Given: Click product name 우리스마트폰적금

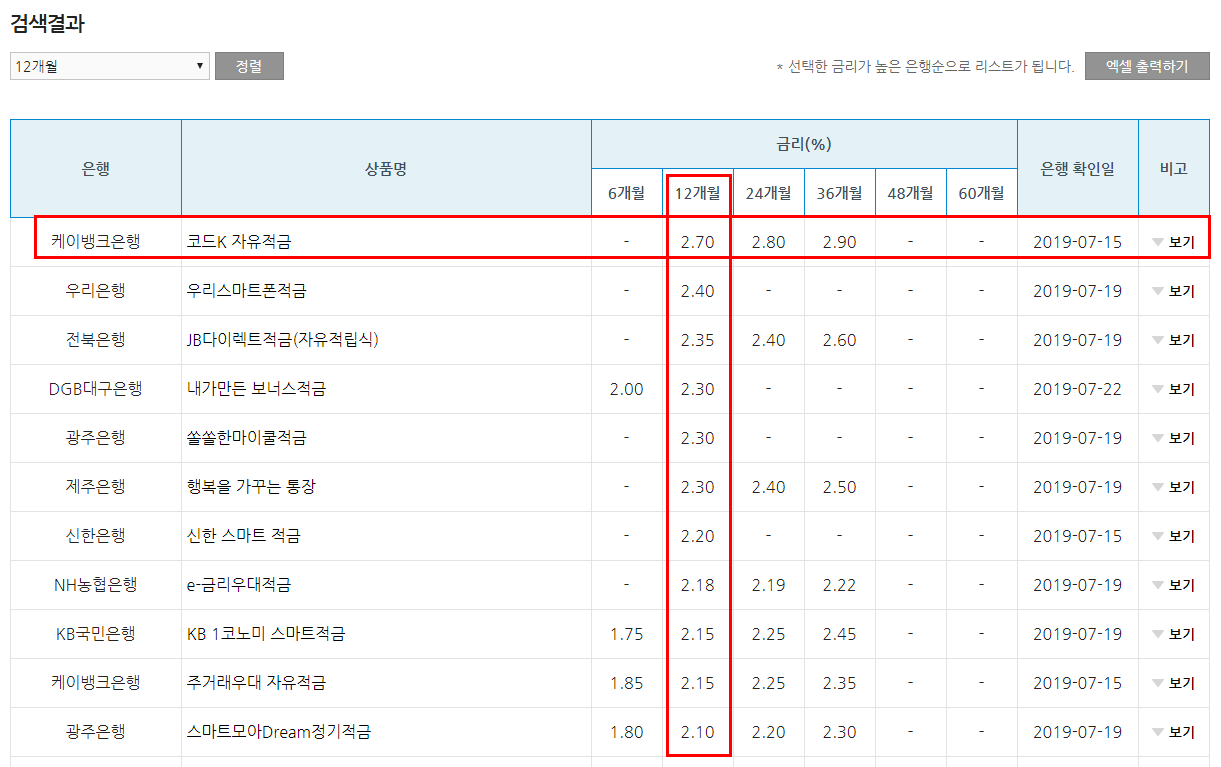Looking at the screenshot, I should 247,291.
